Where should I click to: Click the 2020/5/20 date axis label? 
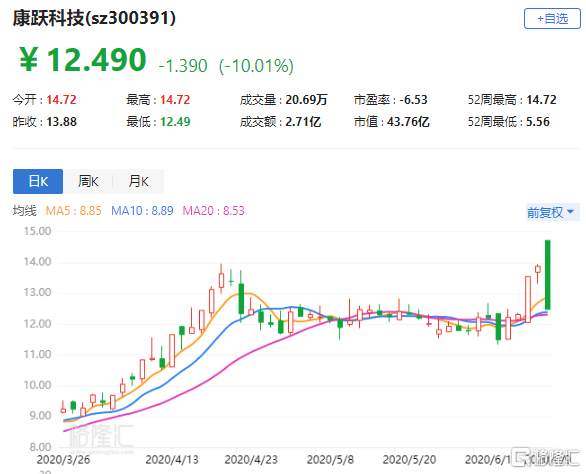[409, 459]
